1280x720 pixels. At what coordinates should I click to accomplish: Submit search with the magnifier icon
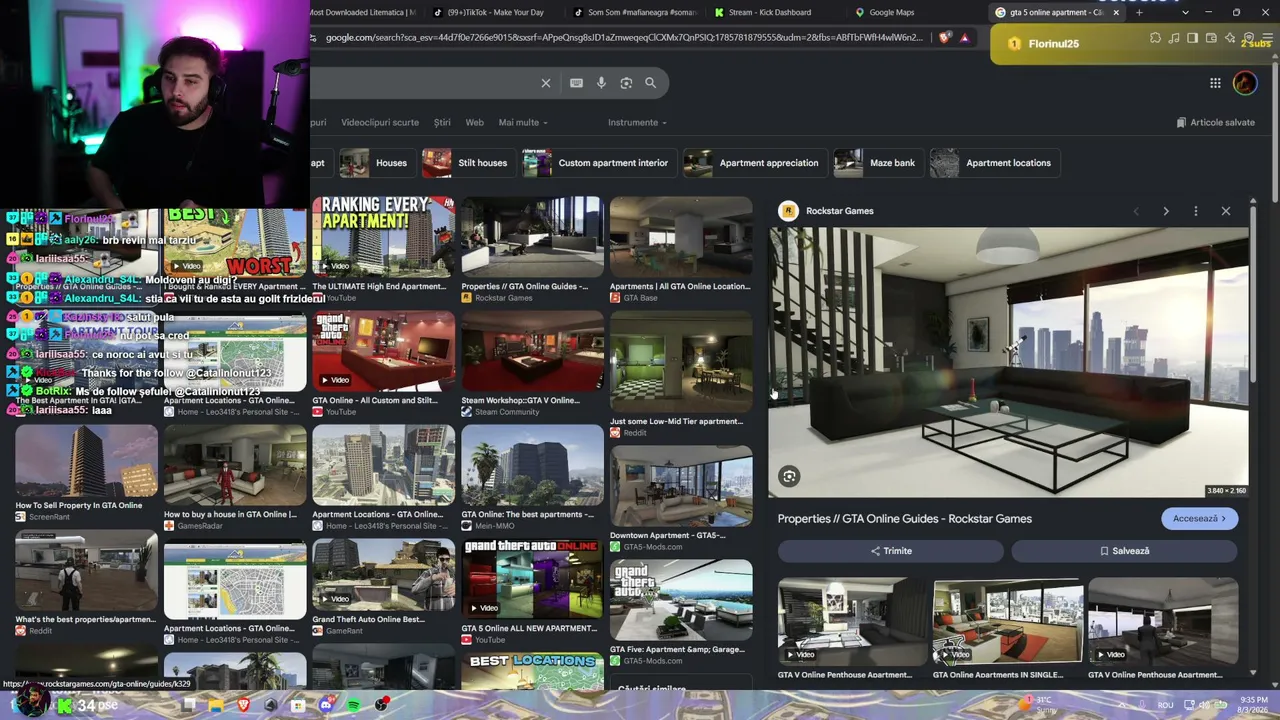pyautogui.click(x=651, y=83)
